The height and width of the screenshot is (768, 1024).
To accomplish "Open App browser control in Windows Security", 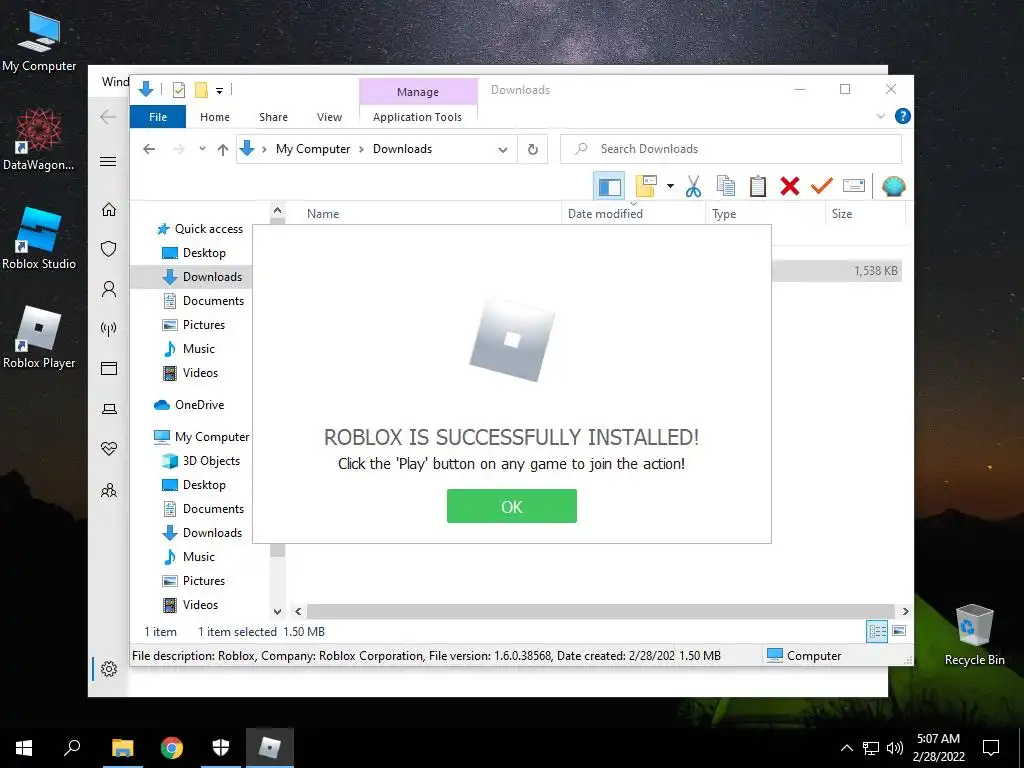I will pos(108,368).
